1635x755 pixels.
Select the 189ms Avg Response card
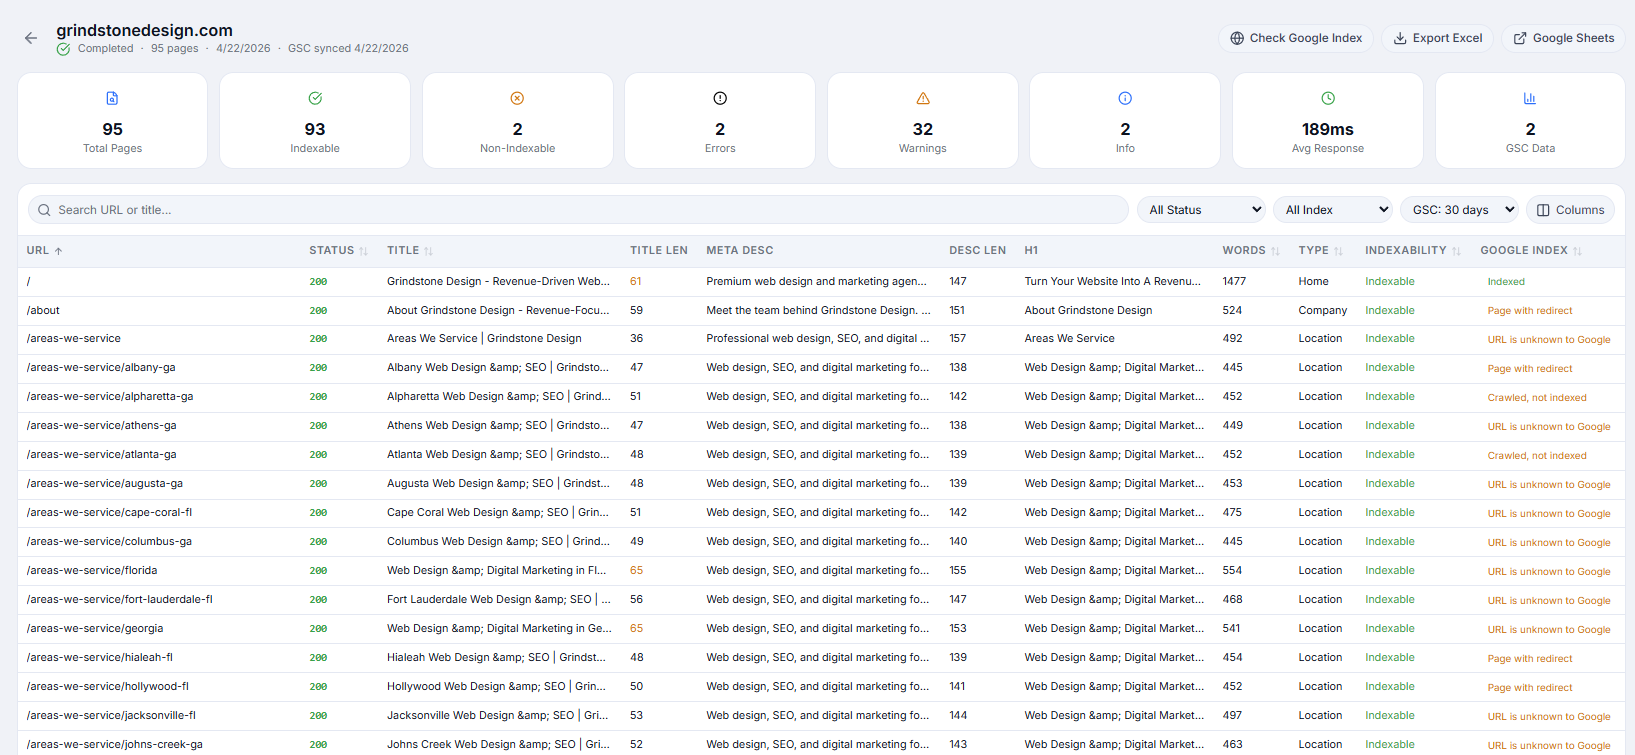tap(1328, 121)
